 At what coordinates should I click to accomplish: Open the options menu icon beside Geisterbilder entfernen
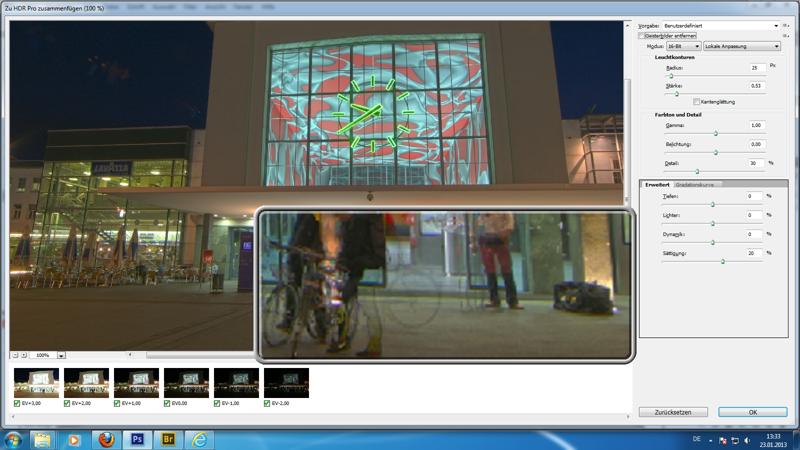(786, 36)
